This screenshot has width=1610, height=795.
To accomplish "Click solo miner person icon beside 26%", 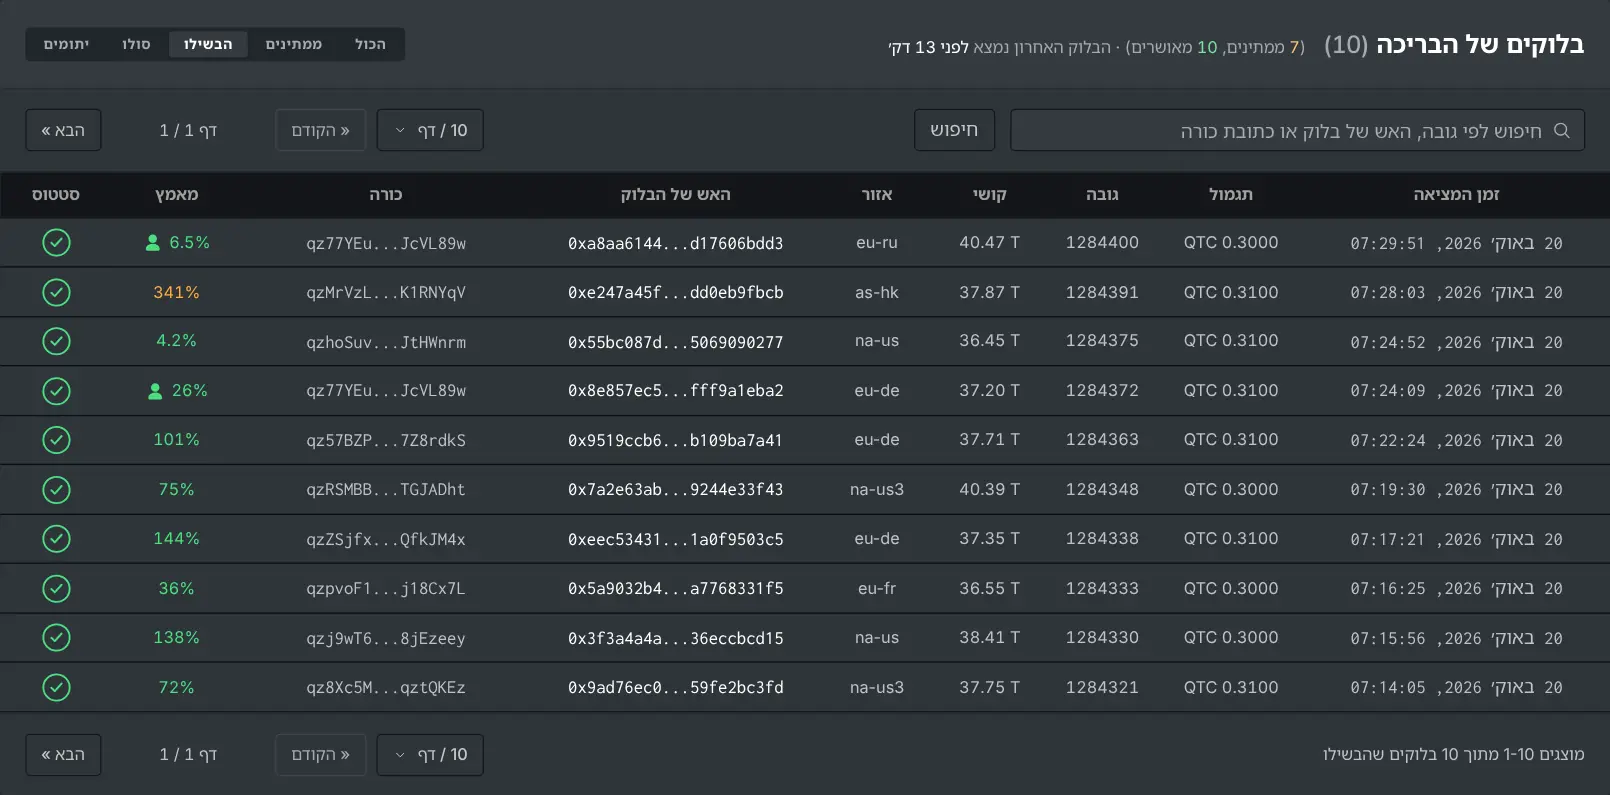I will tap(155, 391).
